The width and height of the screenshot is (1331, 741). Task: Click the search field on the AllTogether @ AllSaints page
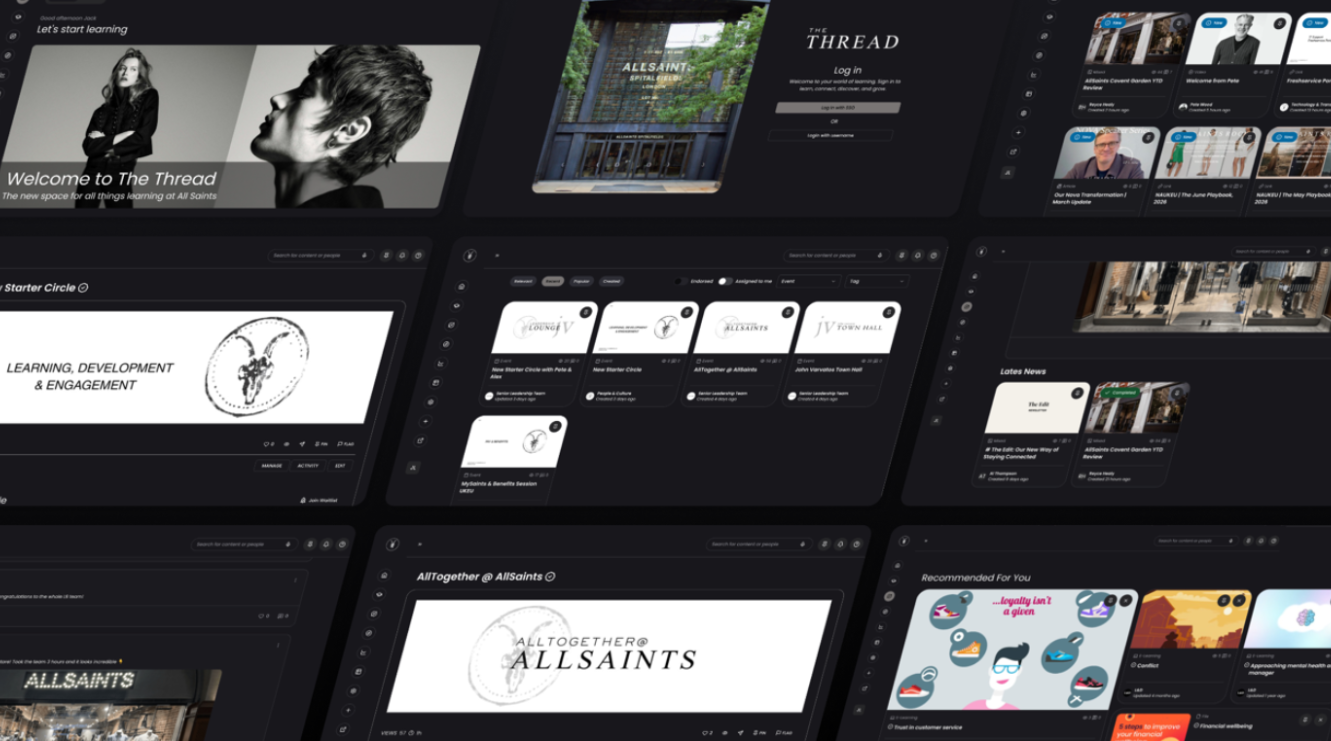point(757,544)
